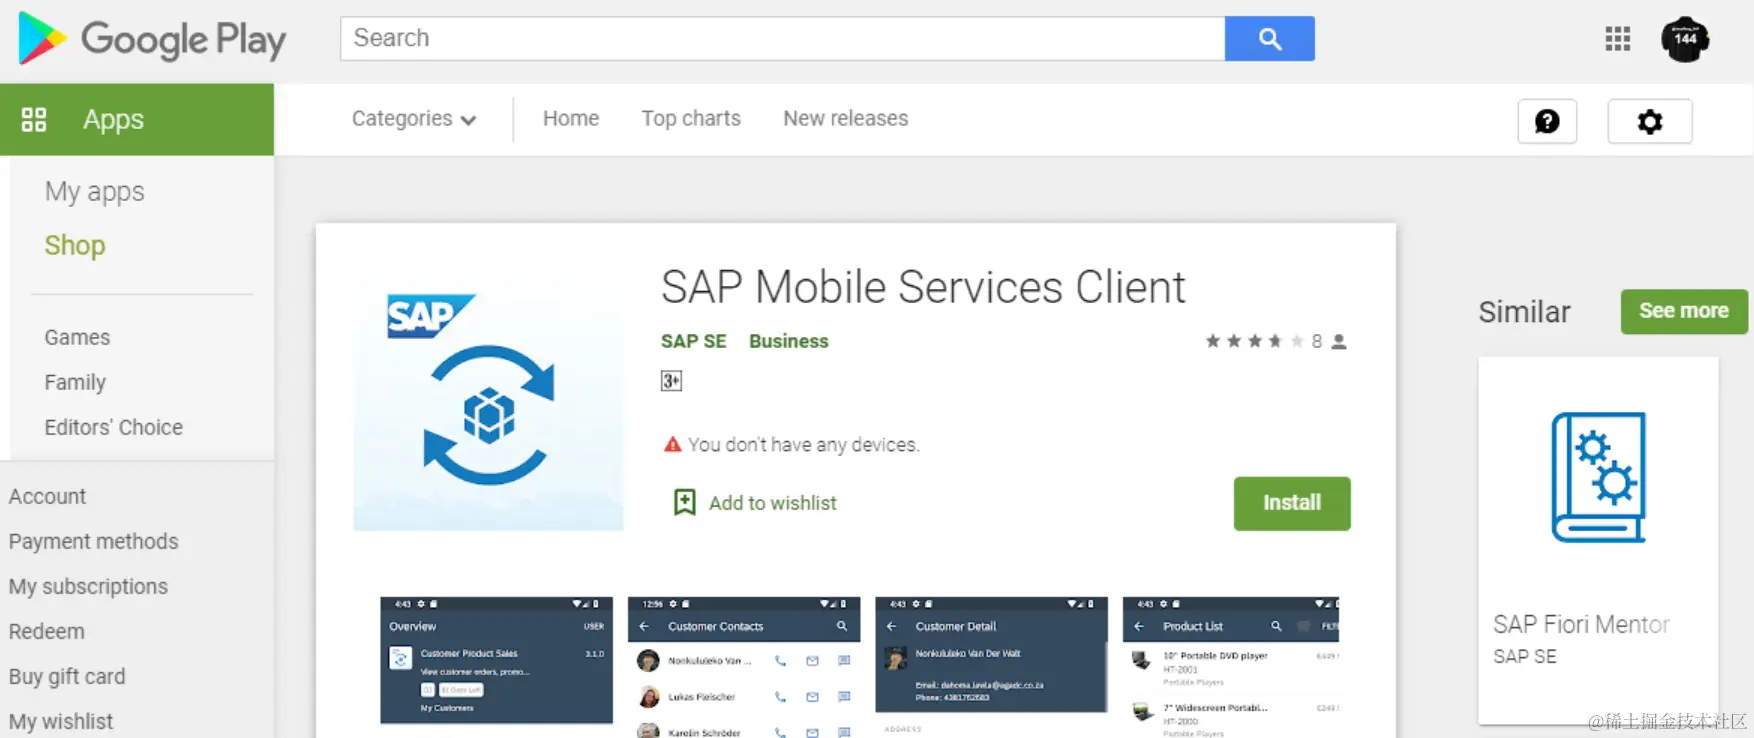
Task: Click the SAP Mobile Services Client title
Action: pyautogui.click(x=923, y=288)
